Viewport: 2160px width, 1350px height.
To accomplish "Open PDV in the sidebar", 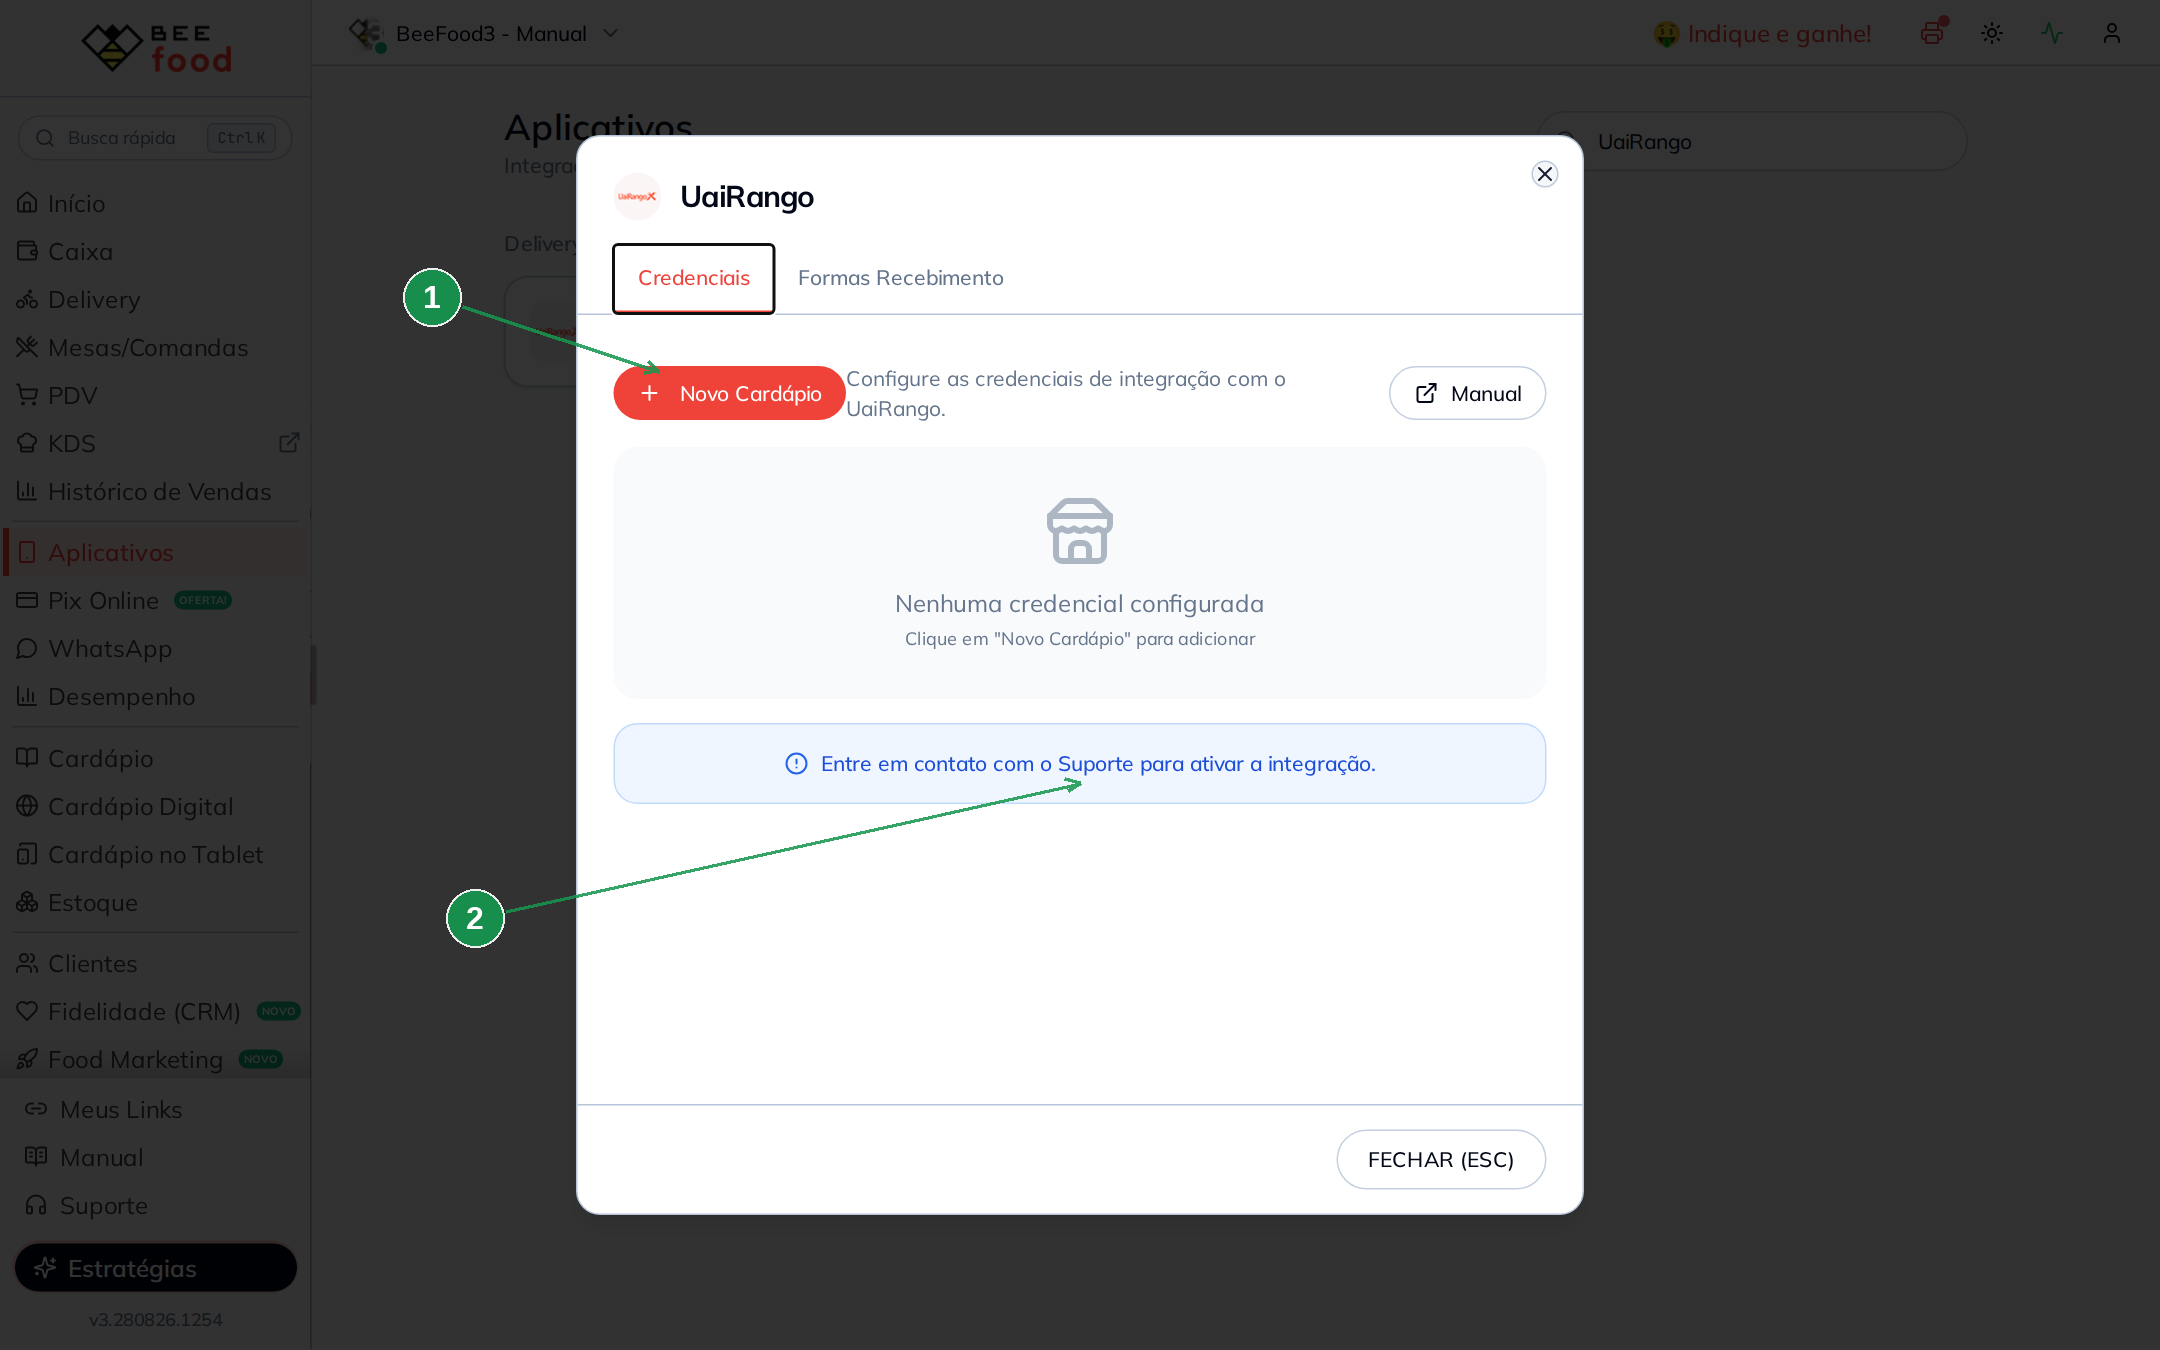I will [155, 395].
